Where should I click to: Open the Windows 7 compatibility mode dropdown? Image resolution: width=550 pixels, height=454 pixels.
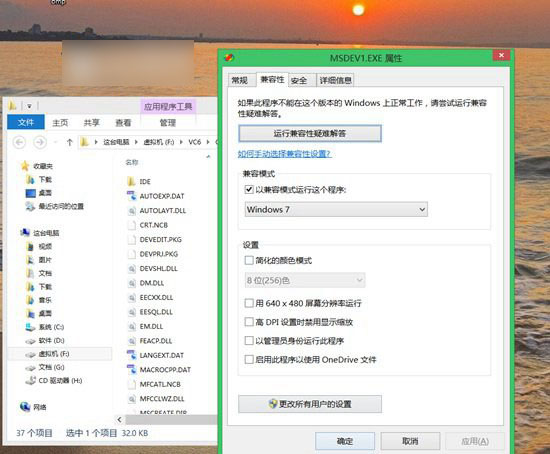[336, 209]
